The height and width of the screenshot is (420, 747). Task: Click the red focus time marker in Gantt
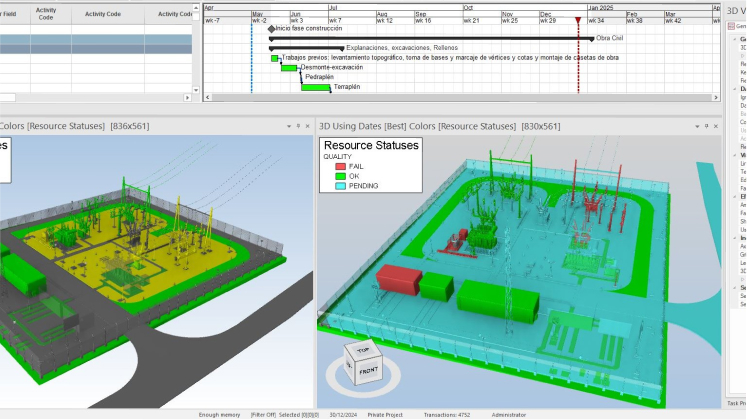[578, 20]
